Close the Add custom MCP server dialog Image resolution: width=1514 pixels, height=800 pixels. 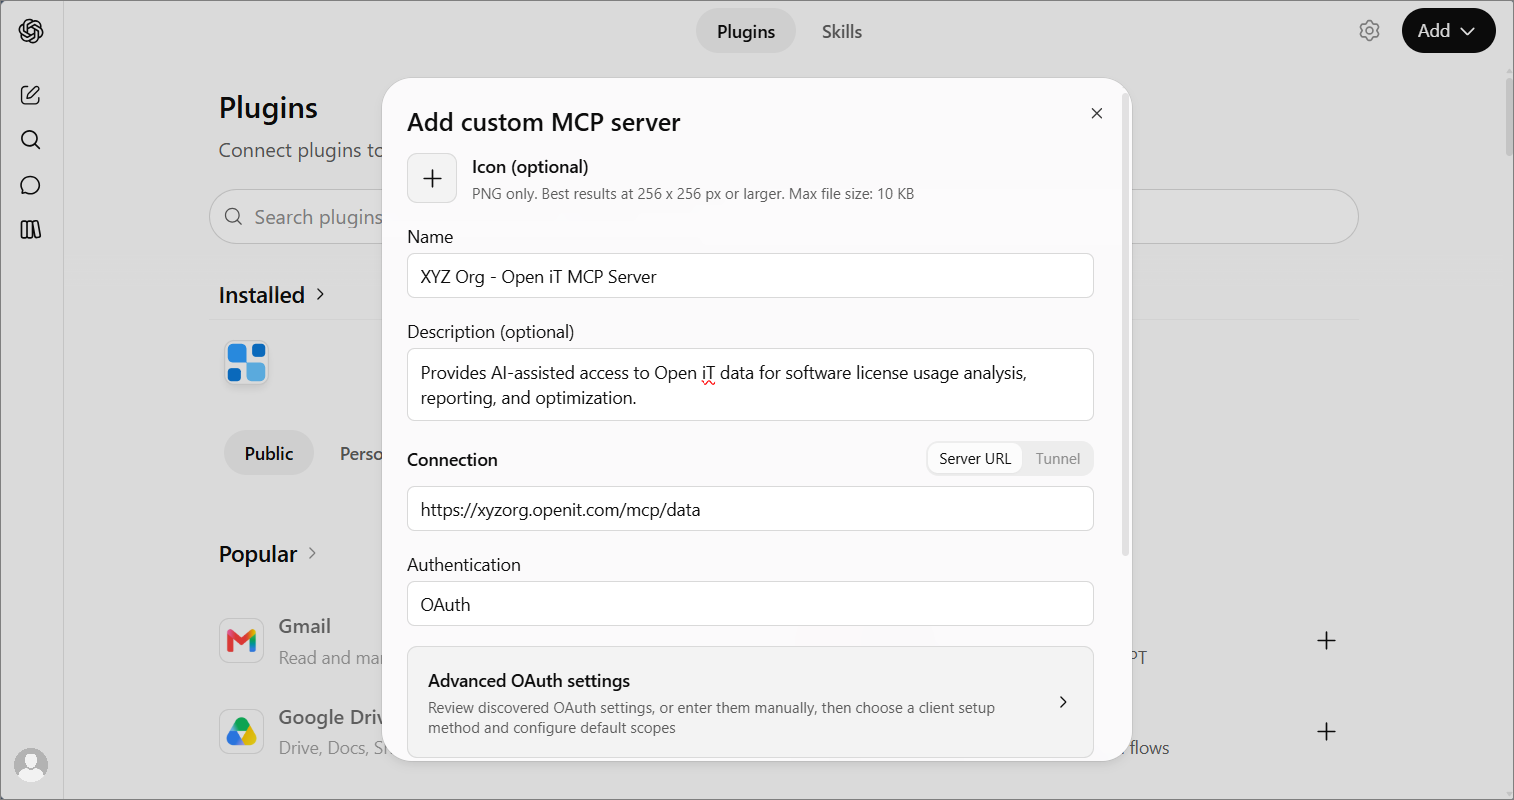(x=1097, y=113)
